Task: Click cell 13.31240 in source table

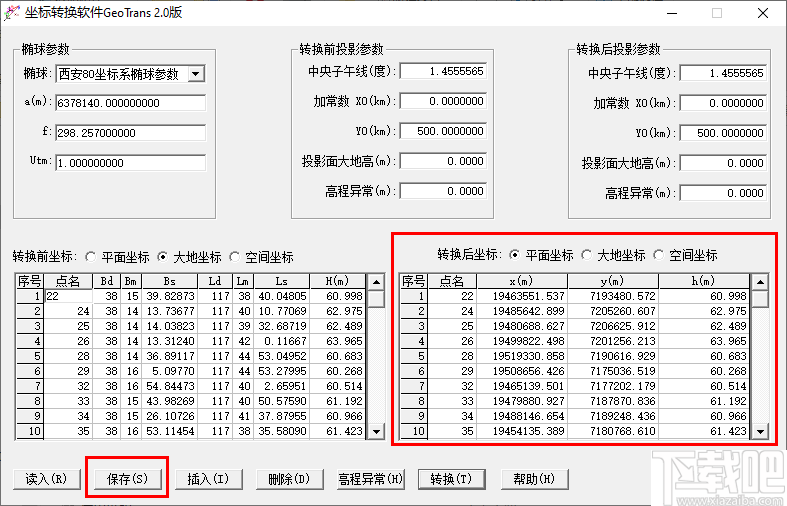Action: point(170,341)
